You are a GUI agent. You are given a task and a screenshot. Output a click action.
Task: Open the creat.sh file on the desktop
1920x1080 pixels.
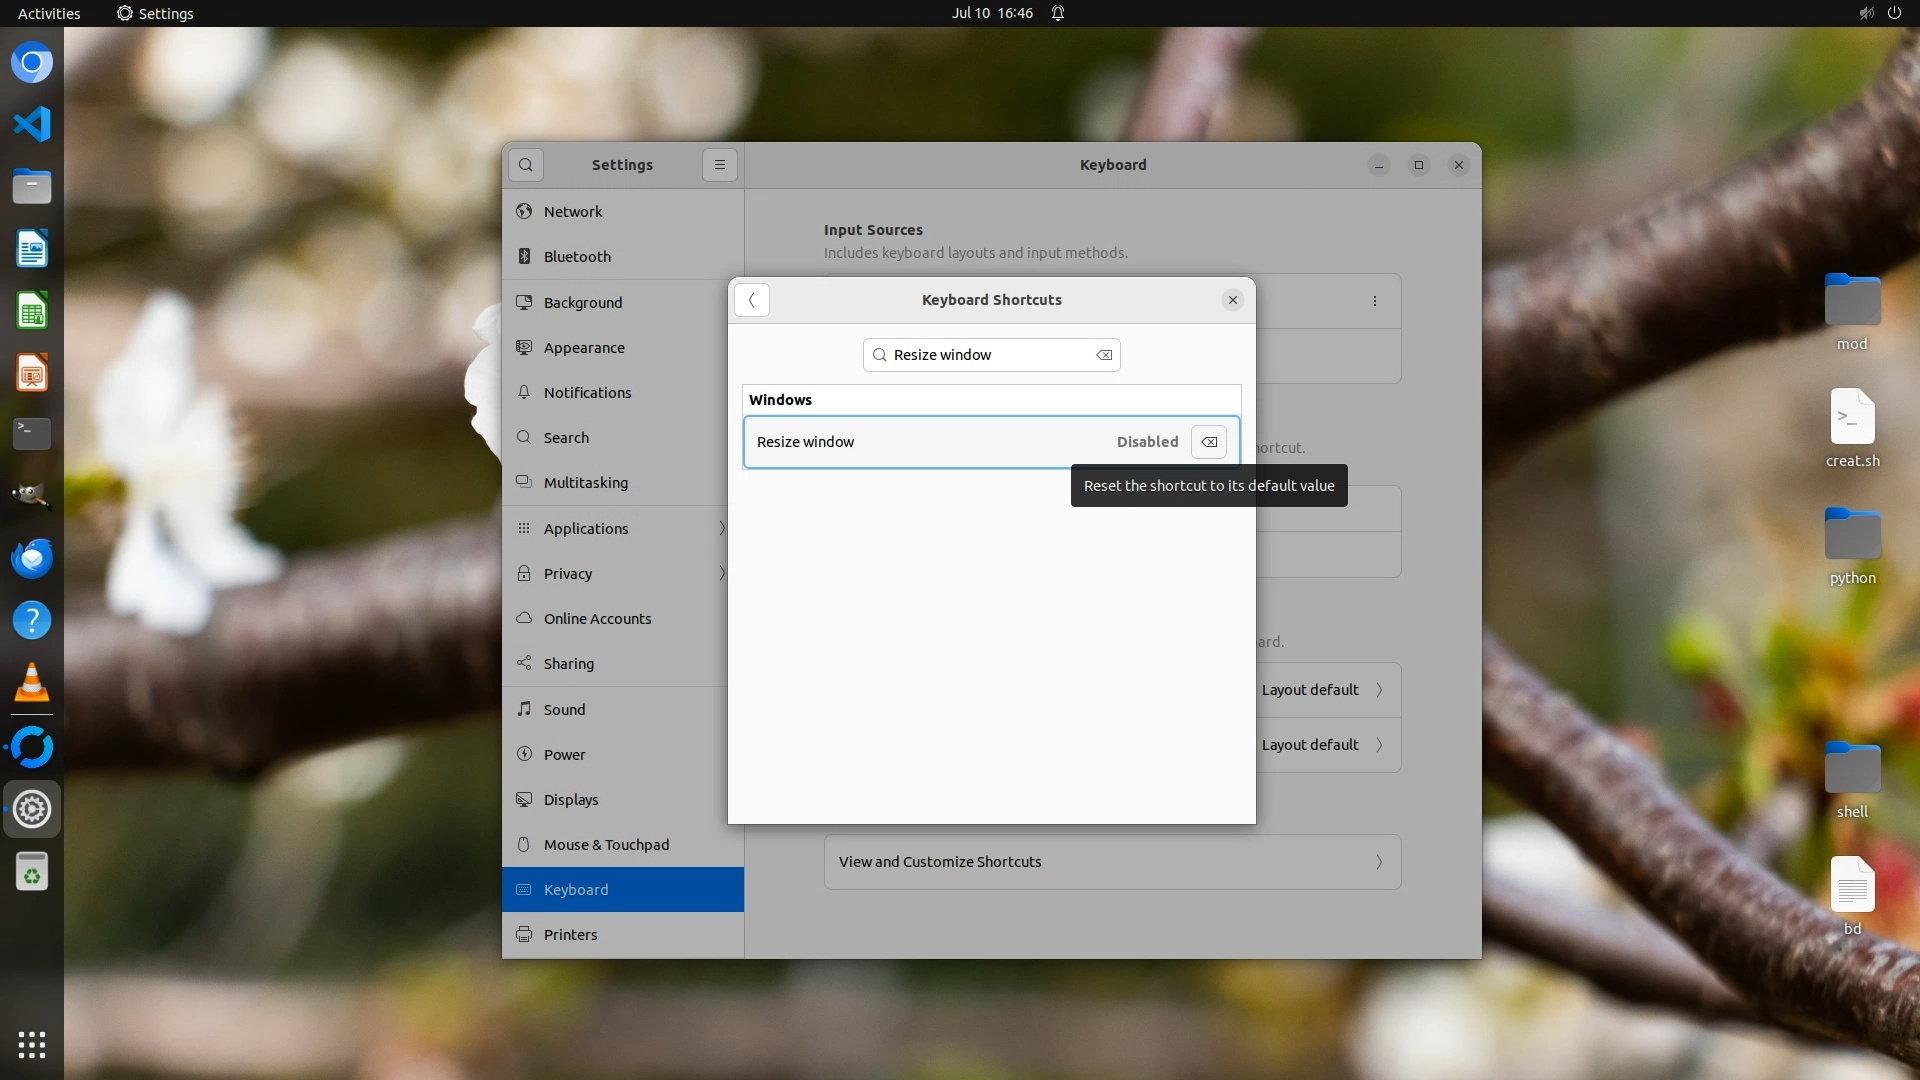(x=1852, y=418)
